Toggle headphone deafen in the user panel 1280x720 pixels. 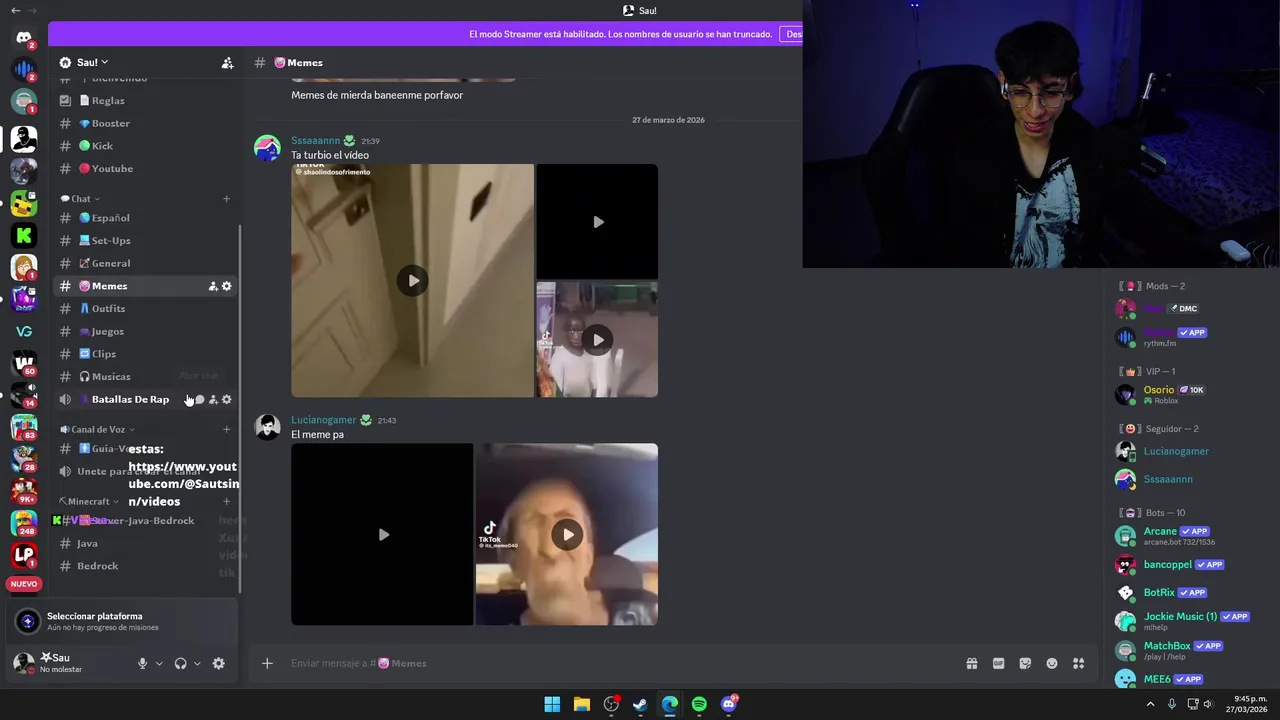[x=180, y=663]
